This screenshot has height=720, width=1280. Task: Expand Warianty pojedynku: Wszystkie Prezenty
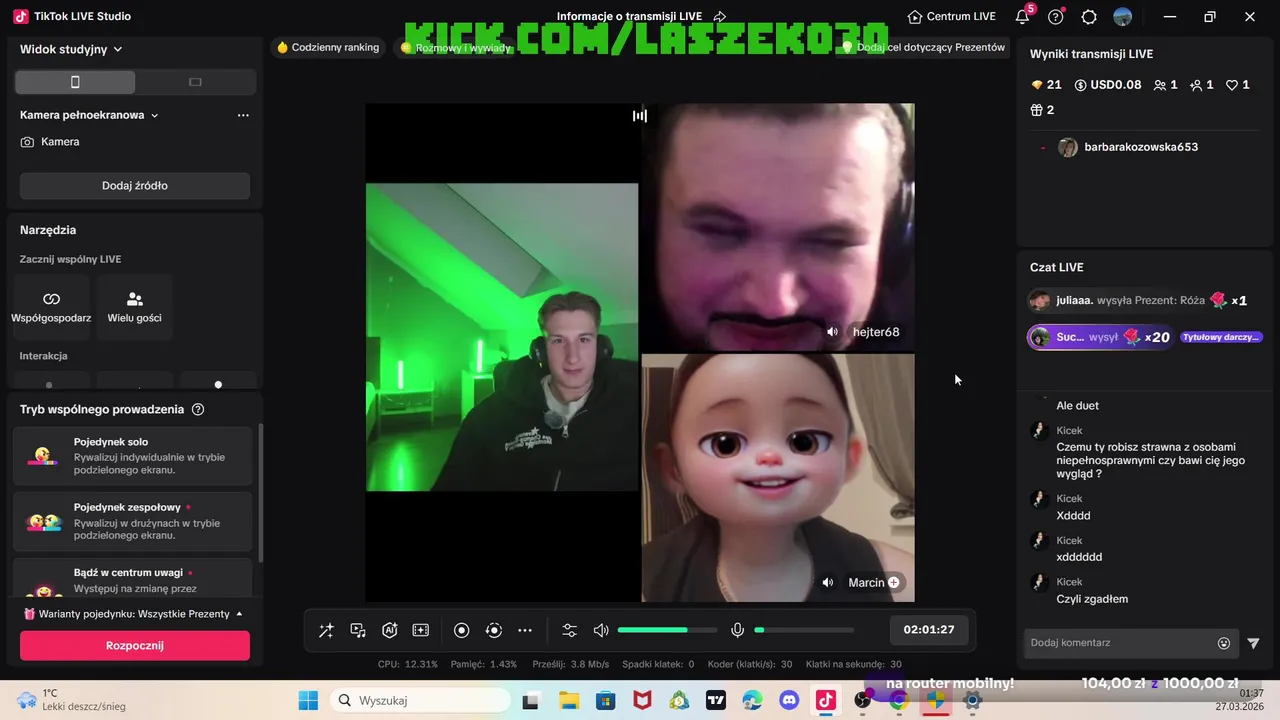point(134,614)
